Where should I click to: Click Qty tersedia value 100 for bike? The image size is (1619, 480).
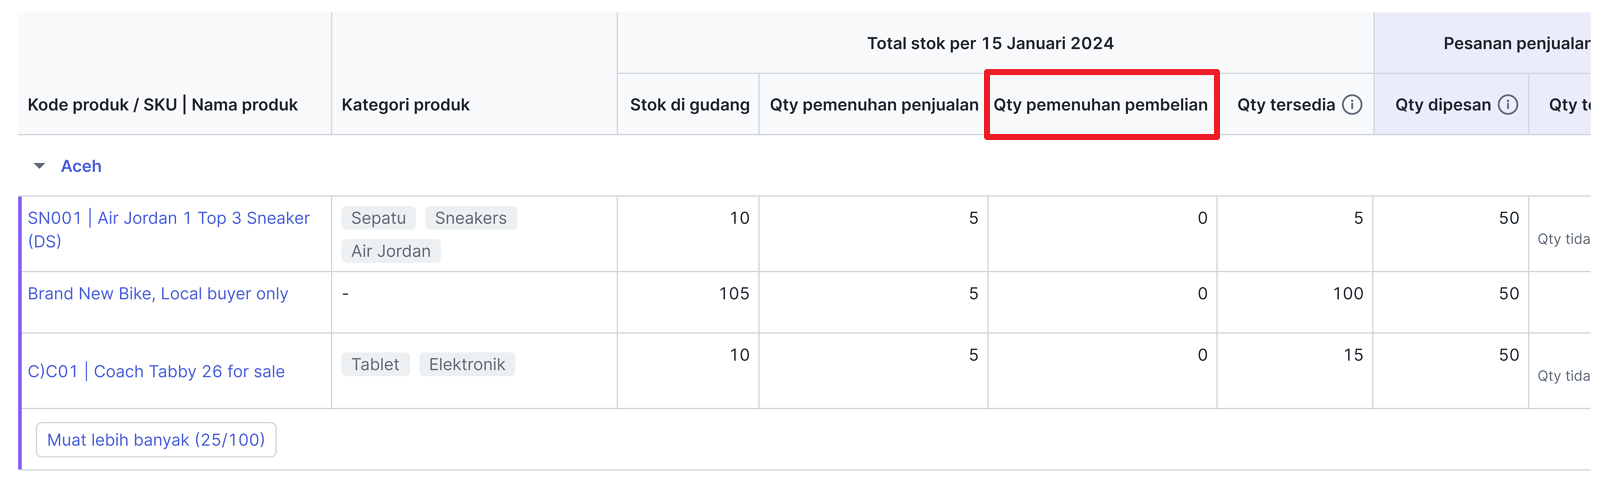tap(1347, 294)
